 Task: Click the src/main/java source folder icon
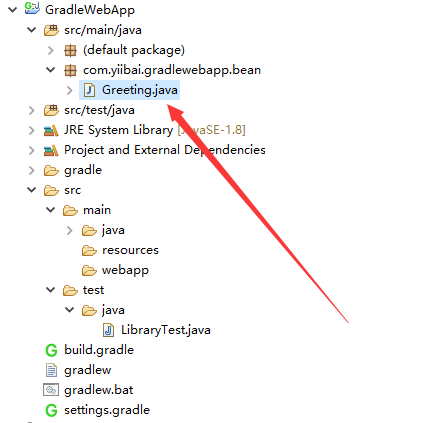(x=51, y=30)
